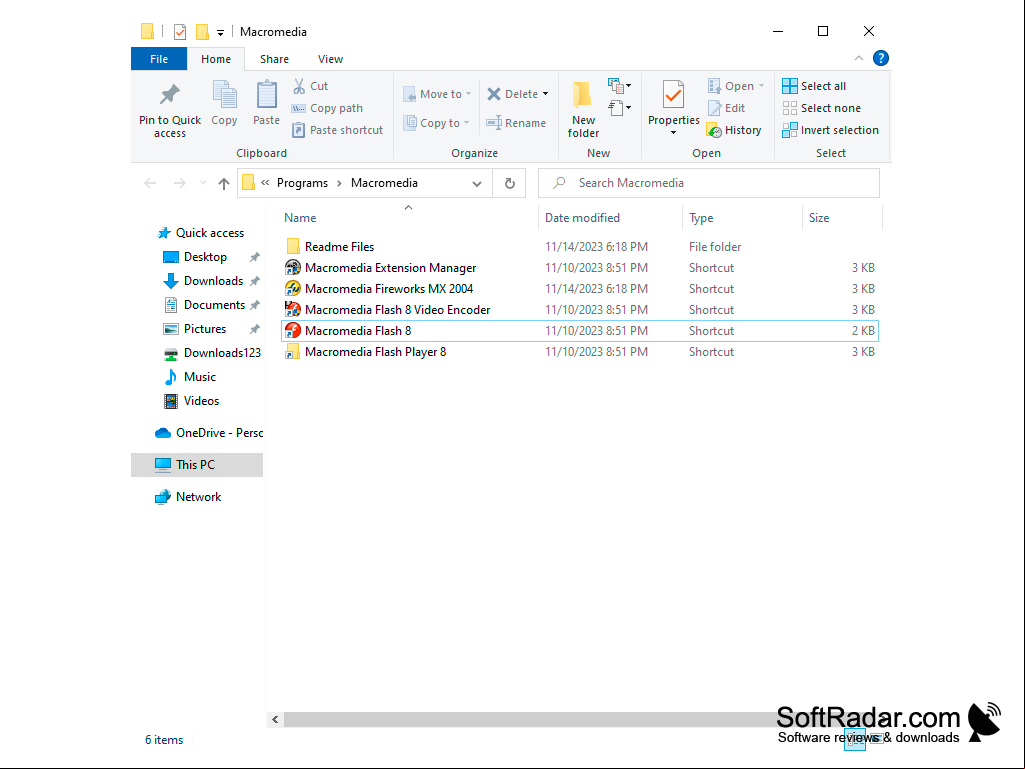Click Select all
The width and height of the screenshot is (1025, 769).
click(814, 86)
